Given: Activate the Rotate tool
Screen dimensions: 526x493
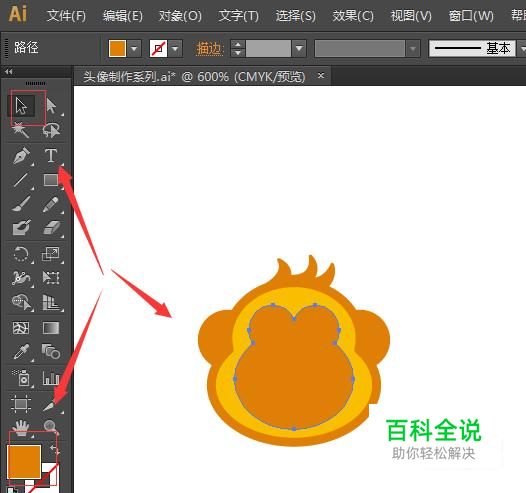Looking at the screenshot, I should tap(21, 254).
